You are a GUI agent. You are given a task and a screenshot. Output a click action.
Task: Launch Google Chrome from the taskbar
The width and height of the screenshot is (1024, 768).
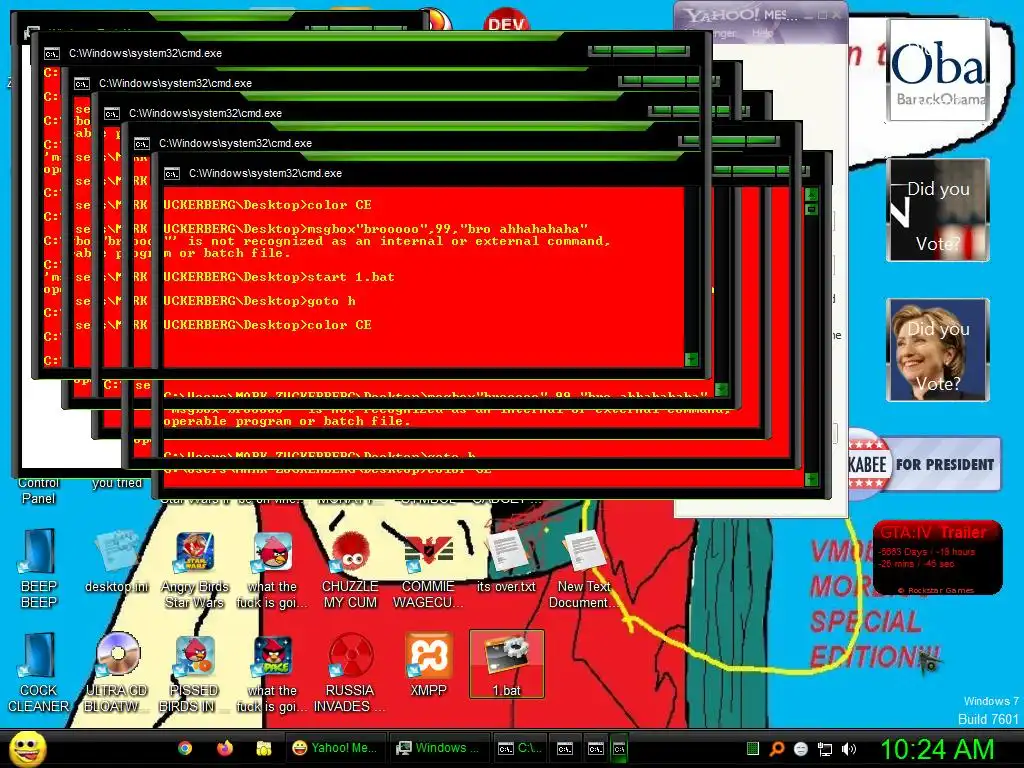(x=185, y=748)
